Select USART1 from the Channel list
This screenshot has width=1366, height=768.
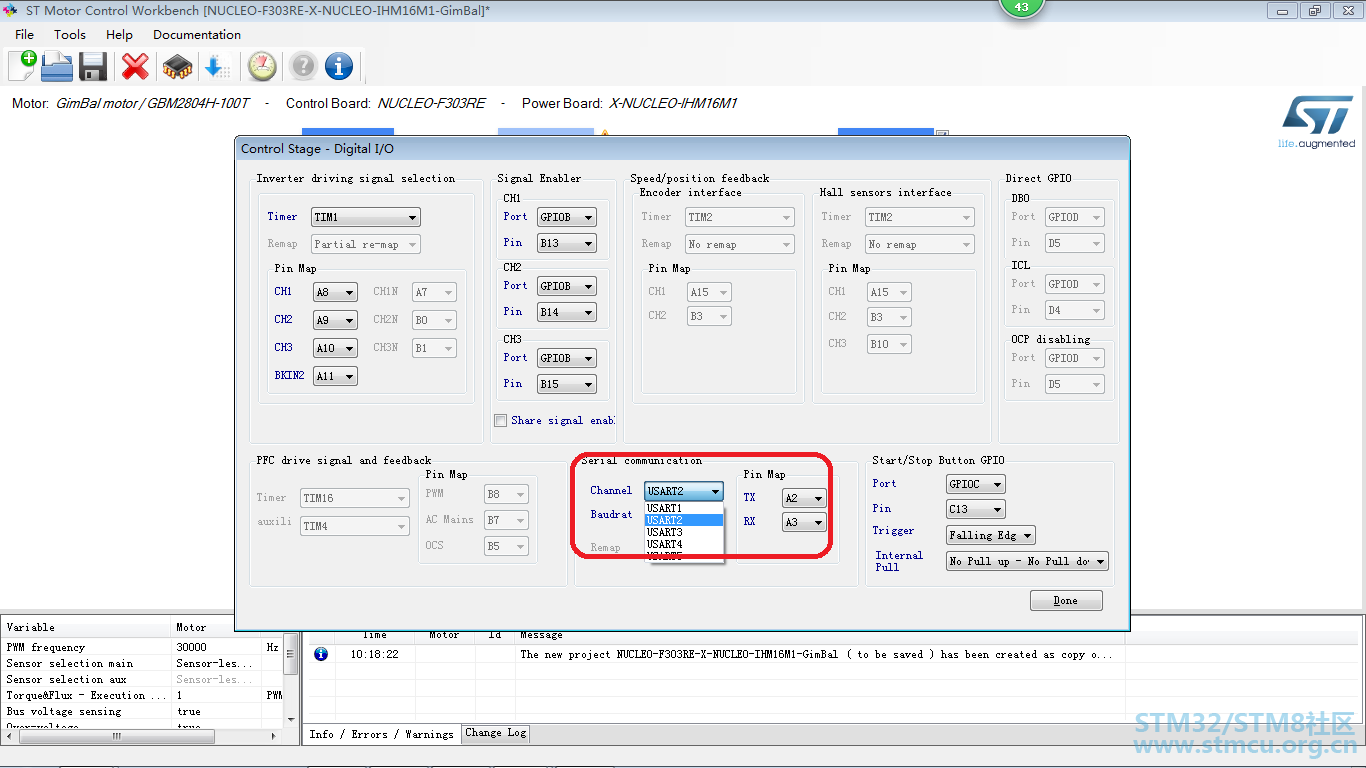[x=684, y=508]
